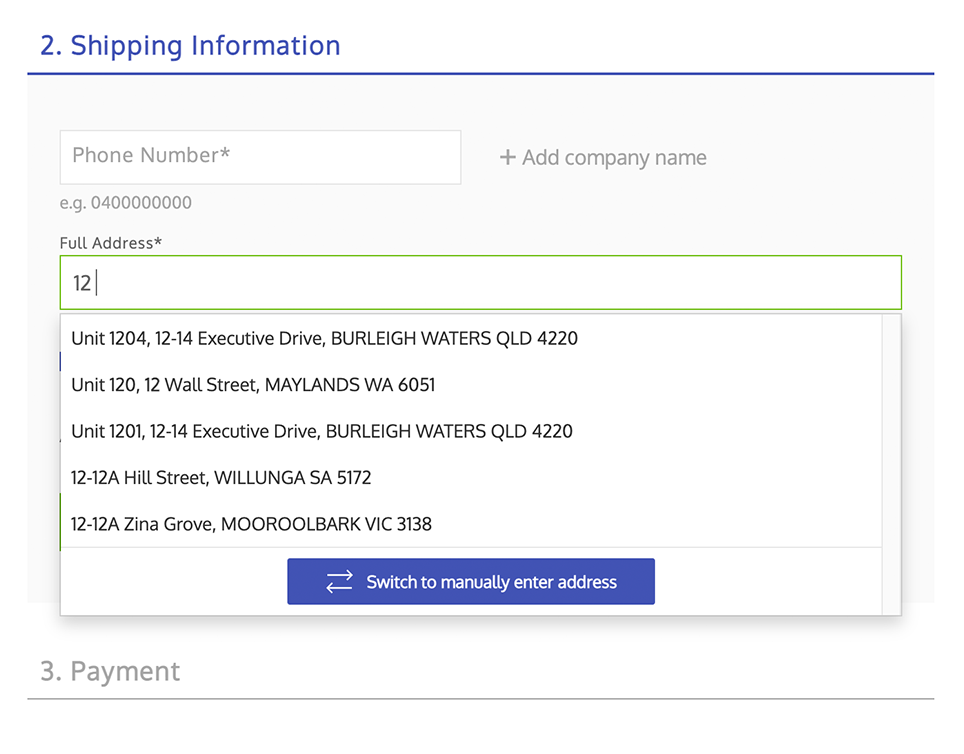Choose the 12-12A Zina Grove, MOOROOLBARK address
Viewport: 964px width, 754px height.
click(x=251, y=524)
